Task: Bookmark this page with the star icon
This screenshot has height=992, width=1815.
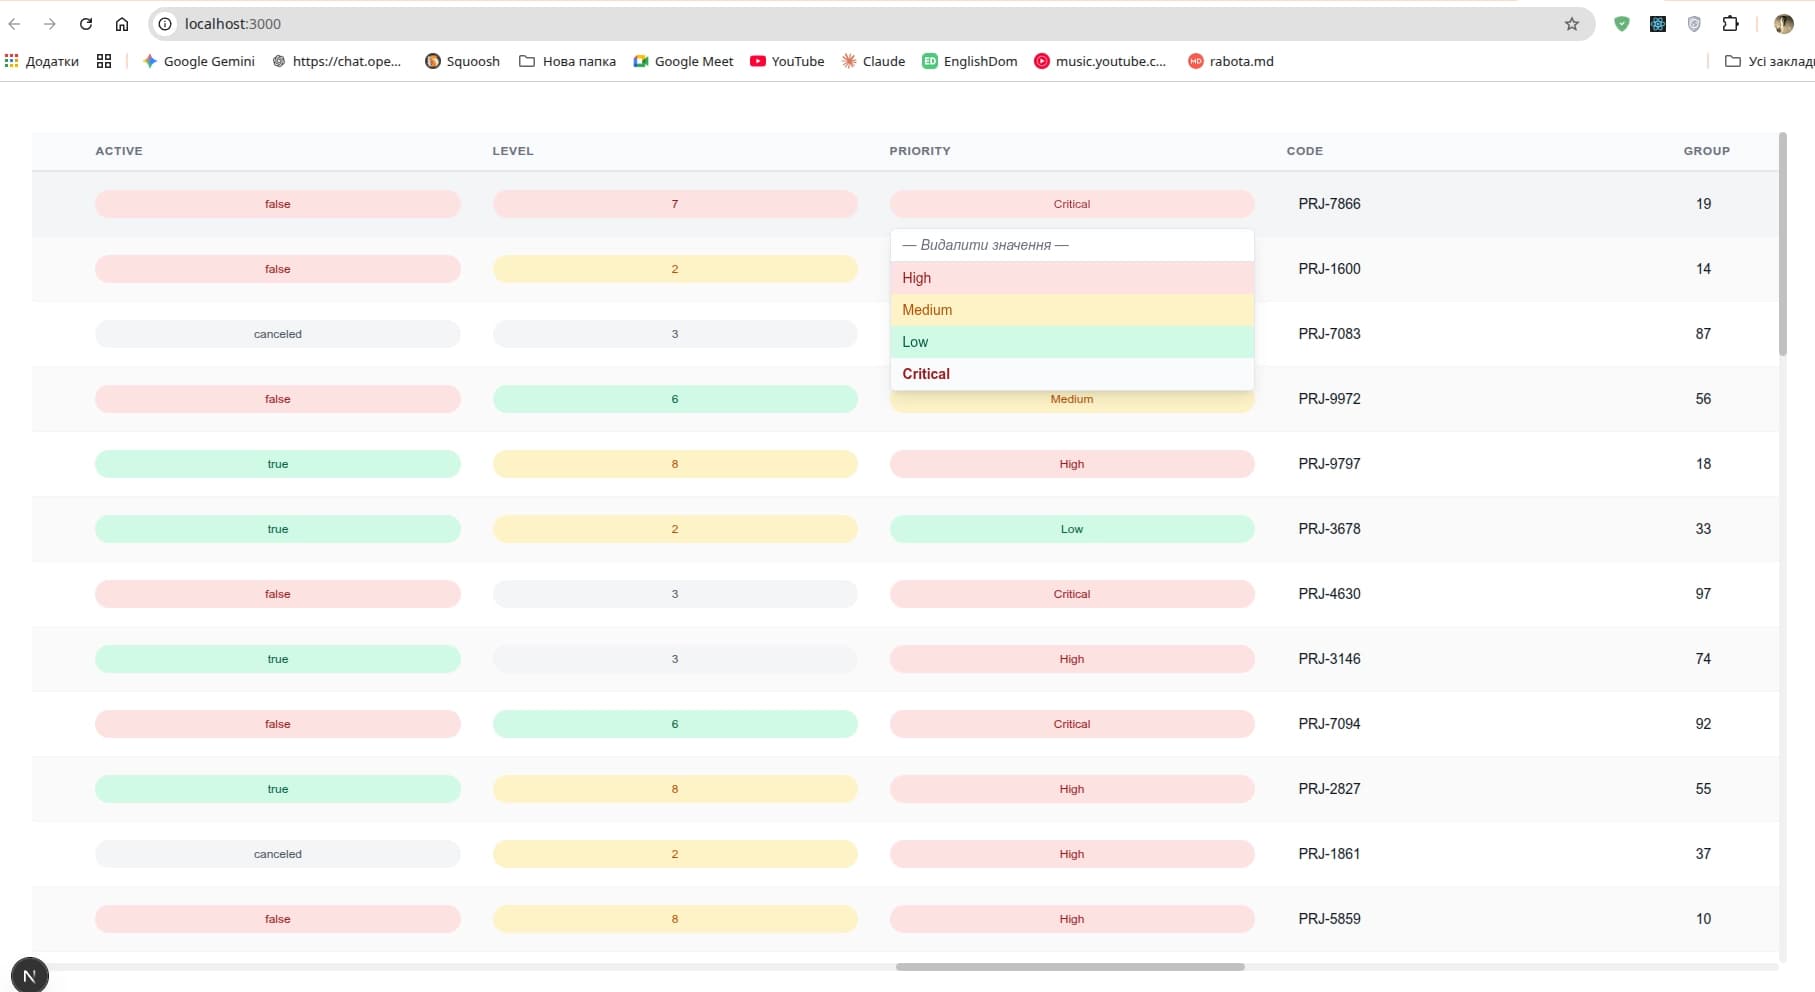Action: pyautogui.click(x=1572, y=24)
